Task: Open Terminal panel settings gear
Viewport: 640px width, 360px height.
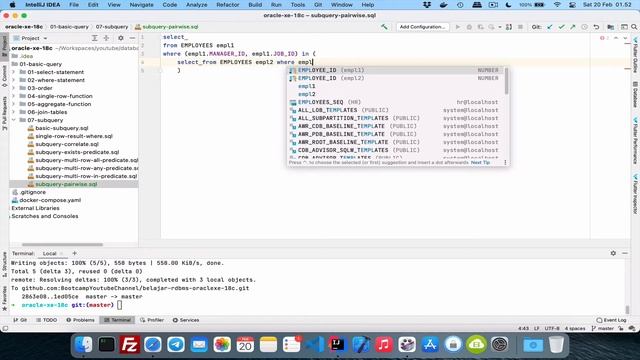Action: coord(613,253)
